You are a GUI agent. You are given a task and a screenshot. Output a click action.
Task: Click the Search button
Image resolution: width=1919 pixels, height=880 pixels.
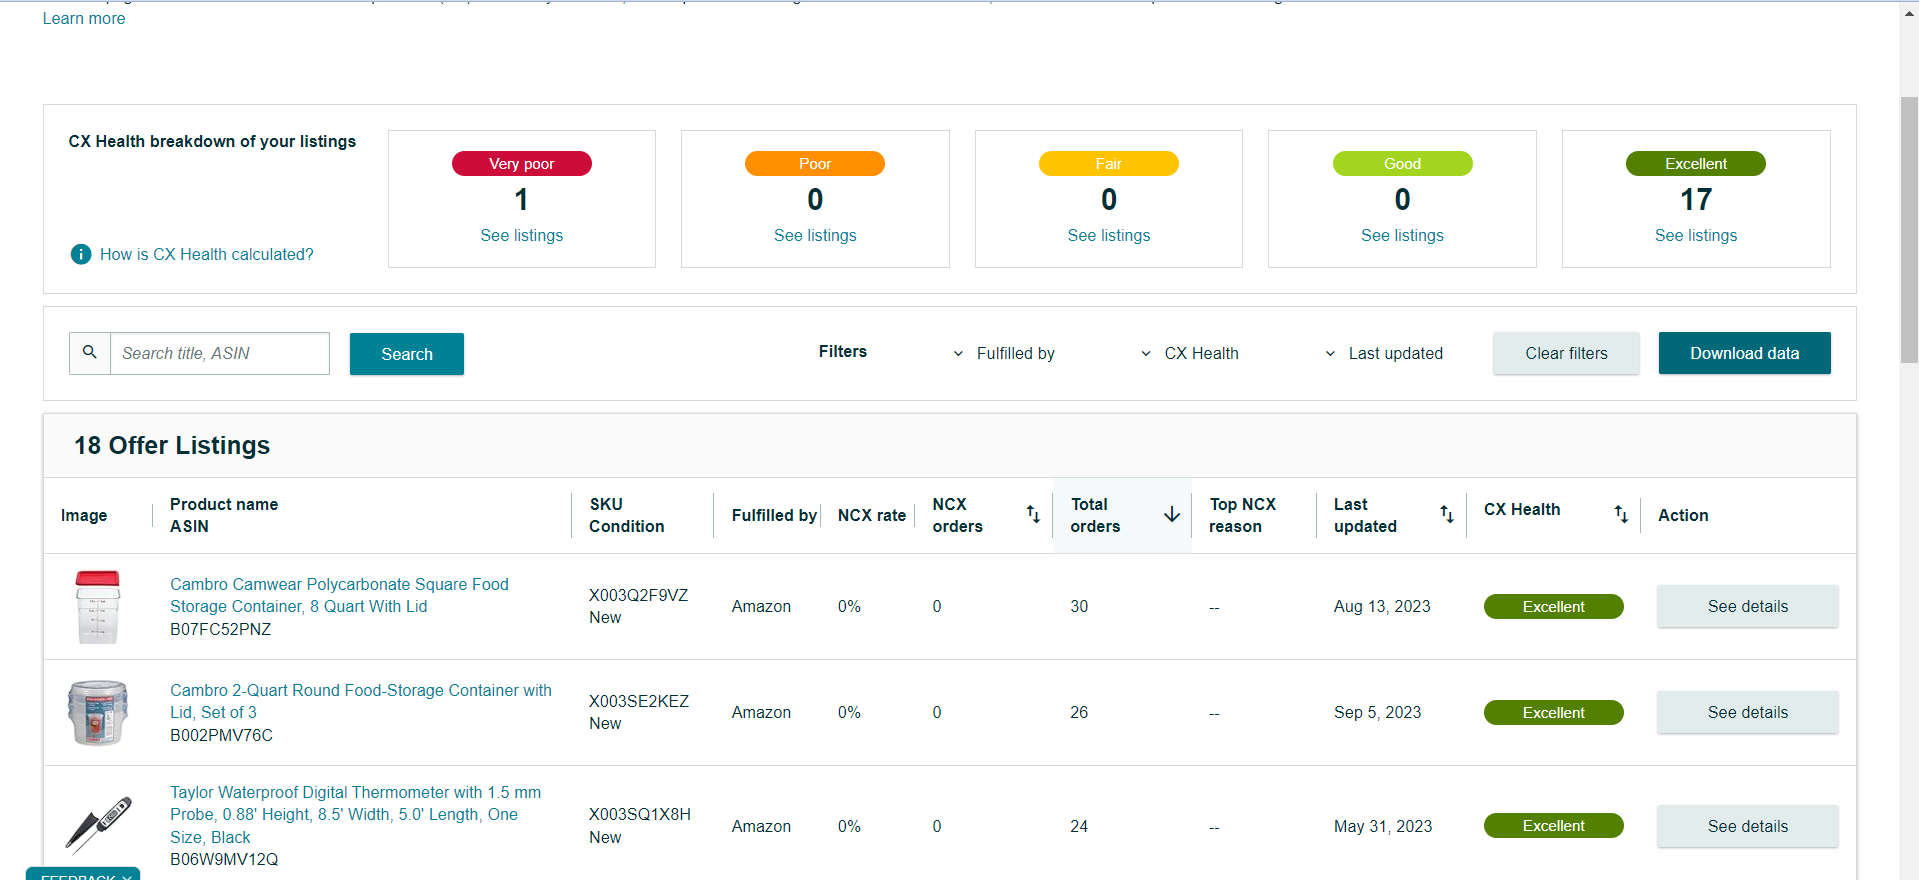click(x=407, y=354)
